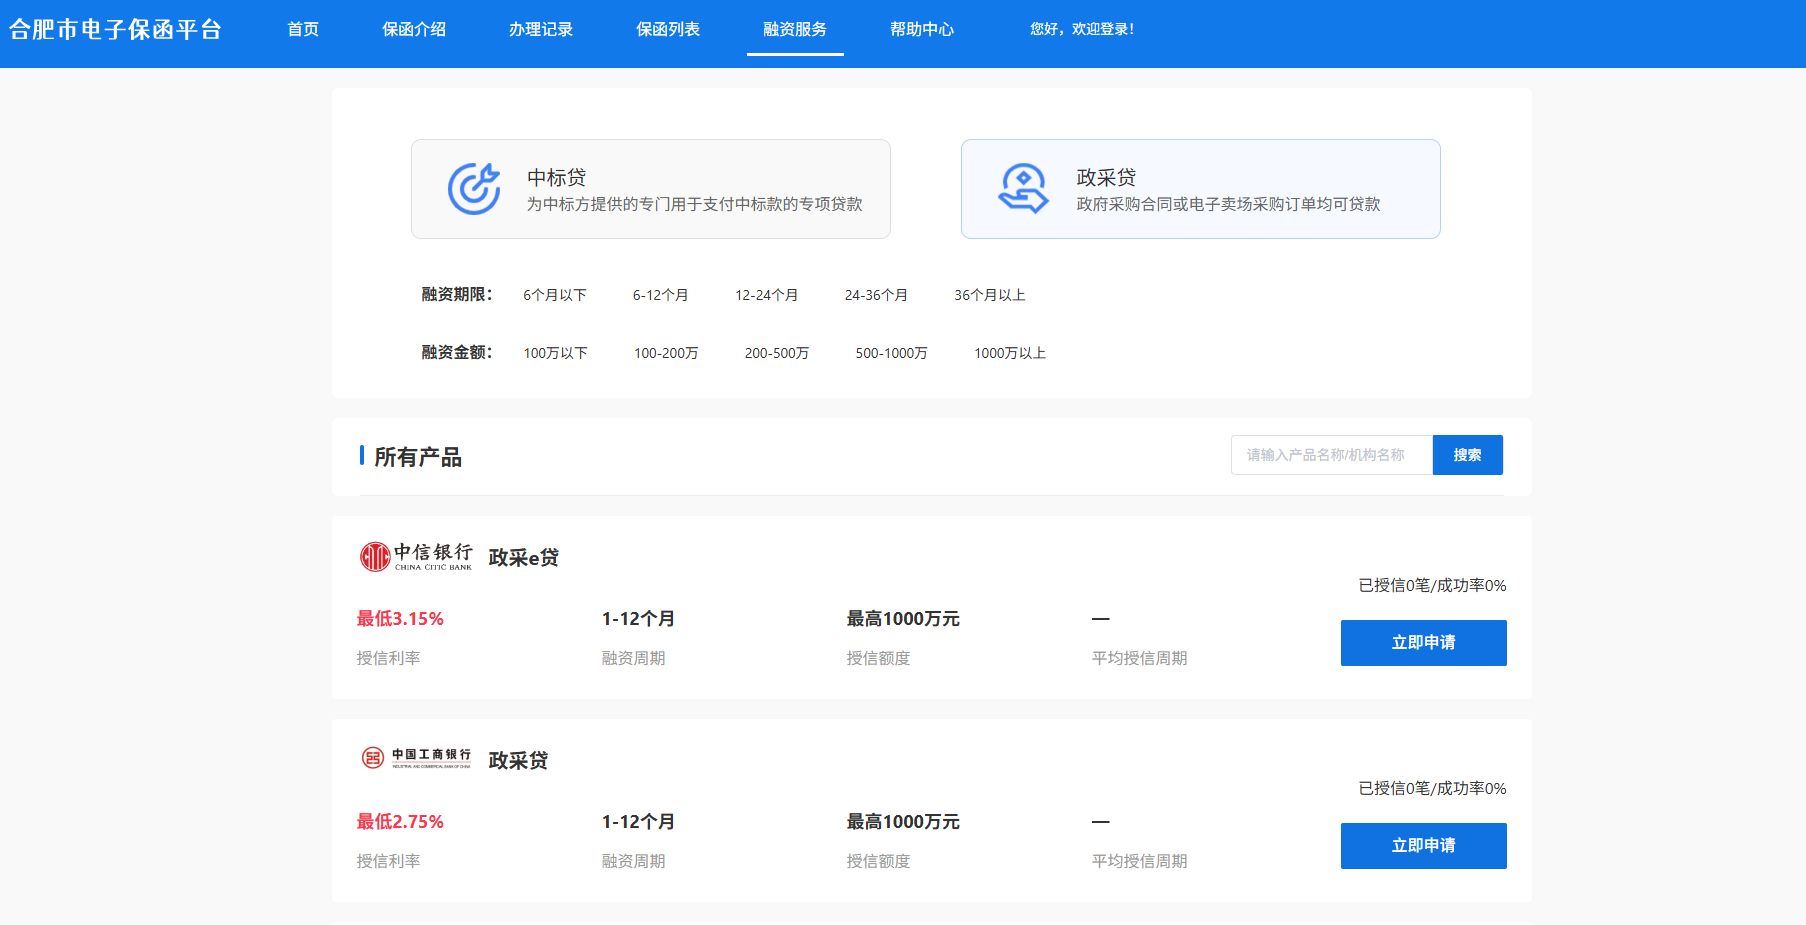Select the 6个月以下 financing period filter
This screenshot has height=925, width=1806.
tap(555, 294)
